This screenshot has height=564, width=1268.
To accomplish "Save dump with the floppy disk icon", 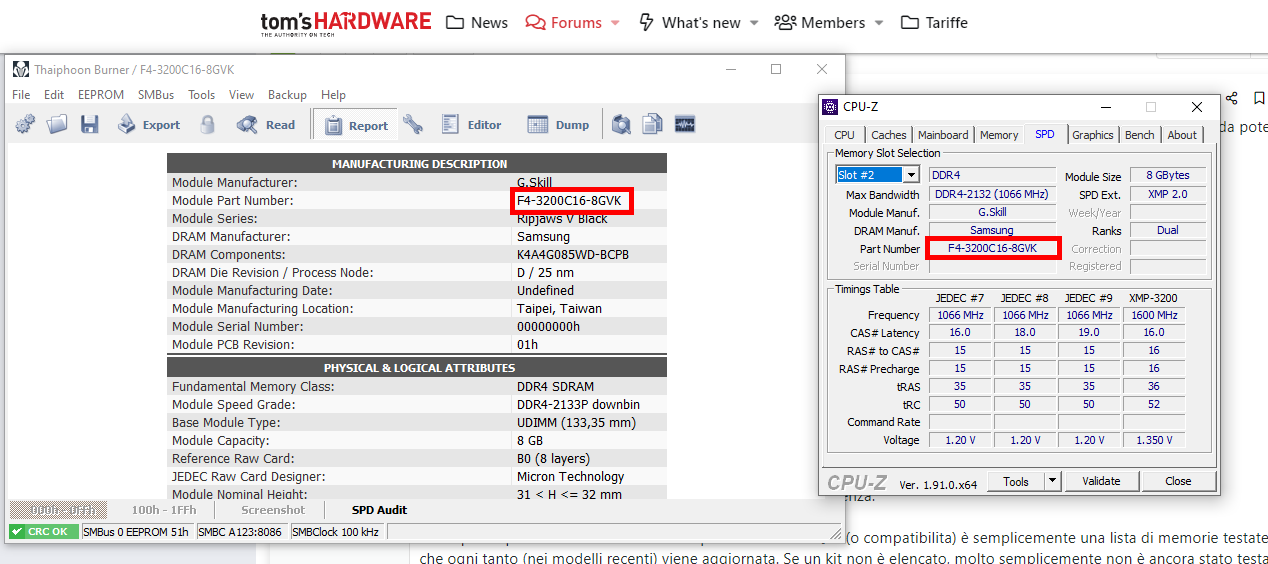I will pos(89,124).
